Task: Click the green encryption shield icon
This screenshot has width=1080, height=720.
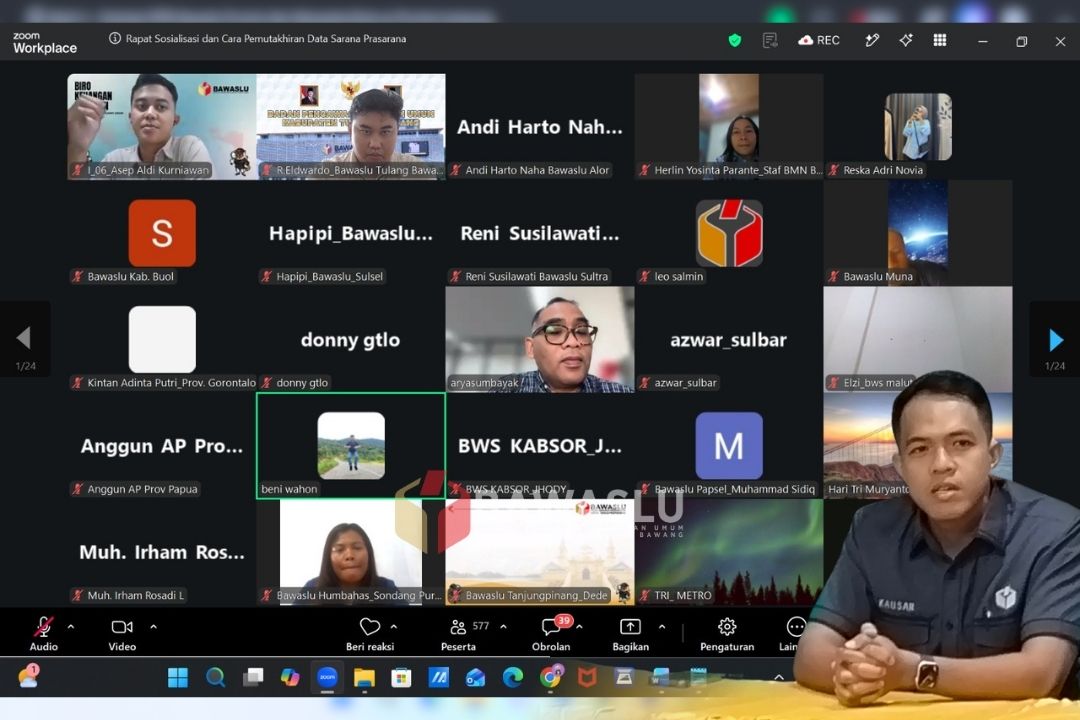Action: pyautogui.click(x=735, y=41)
